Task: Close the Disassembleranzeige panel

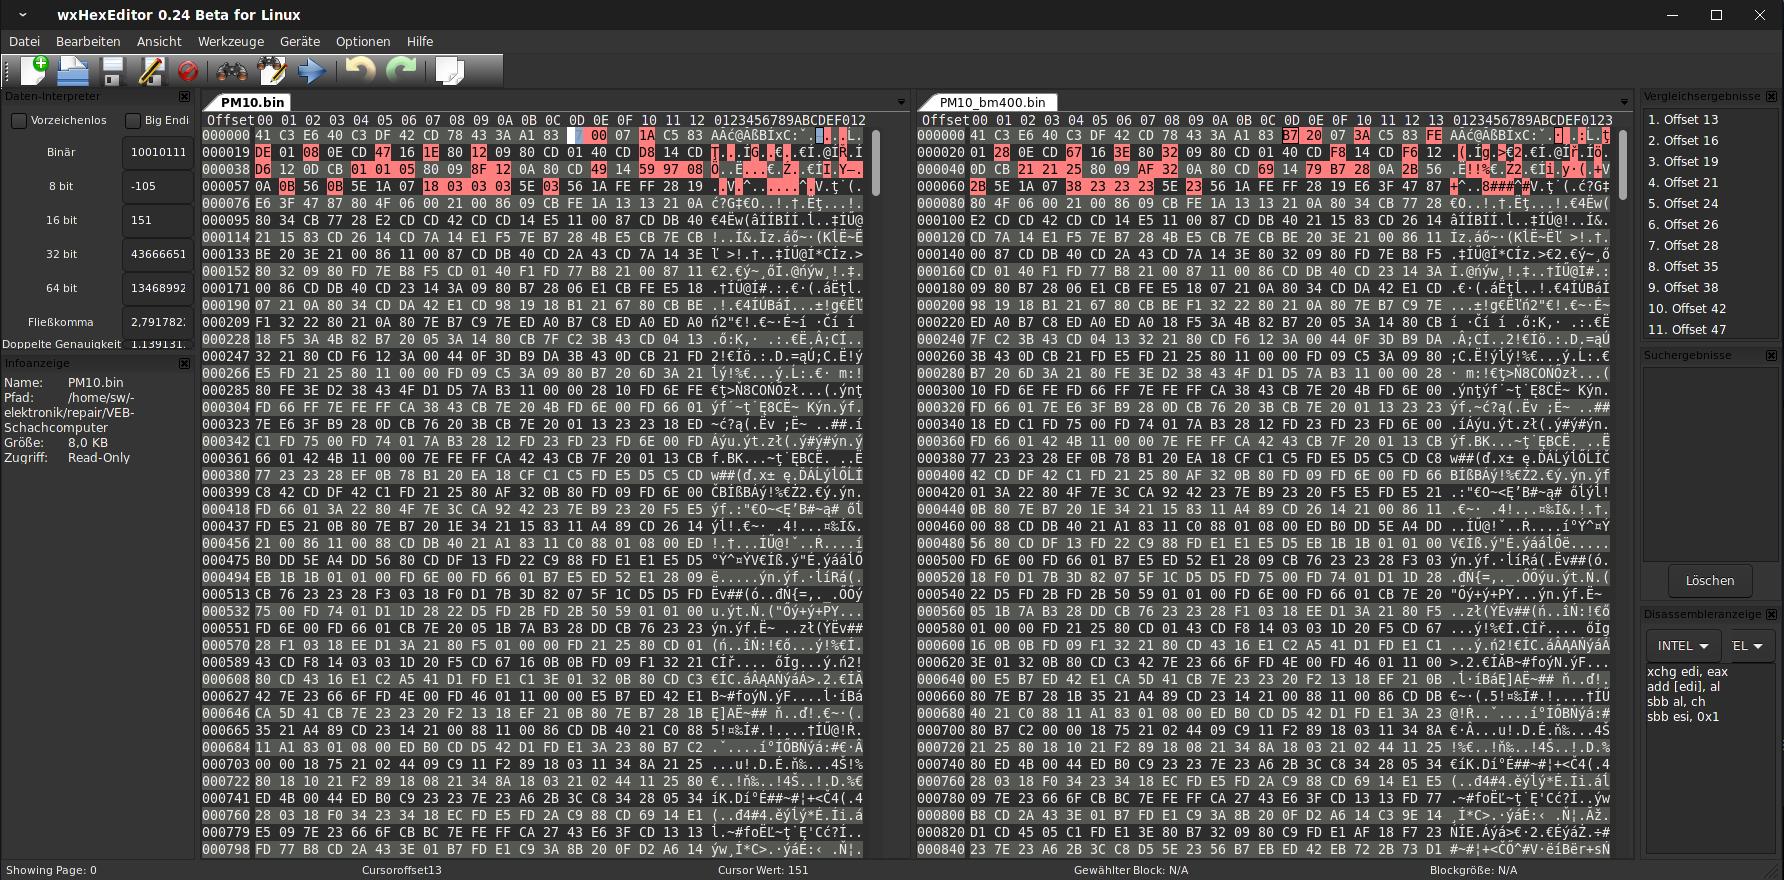Action: pyautogui.click(x=1771, y=614)
